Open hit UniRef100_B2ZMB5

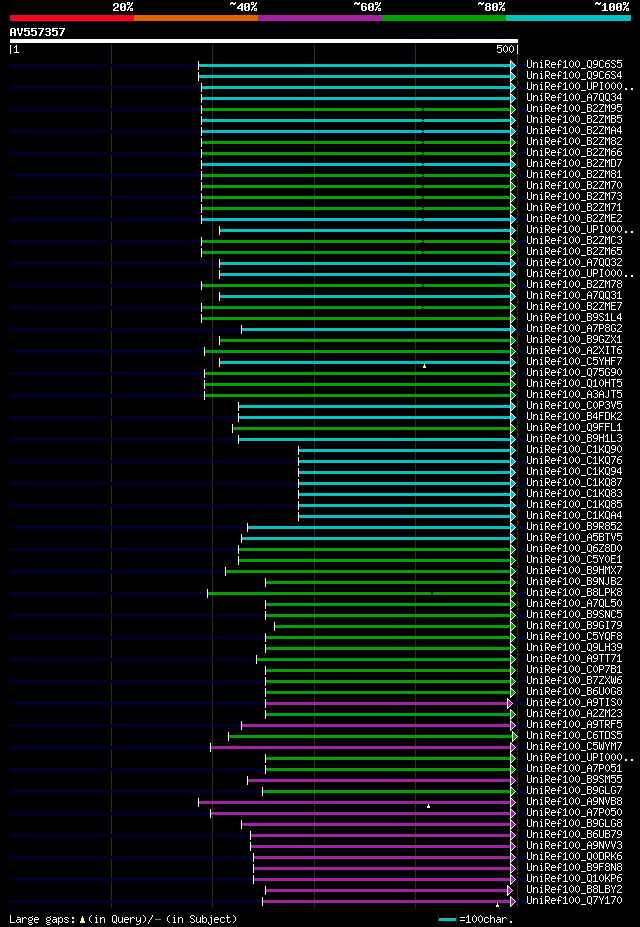pyautogui.click(x=574, y=119)
